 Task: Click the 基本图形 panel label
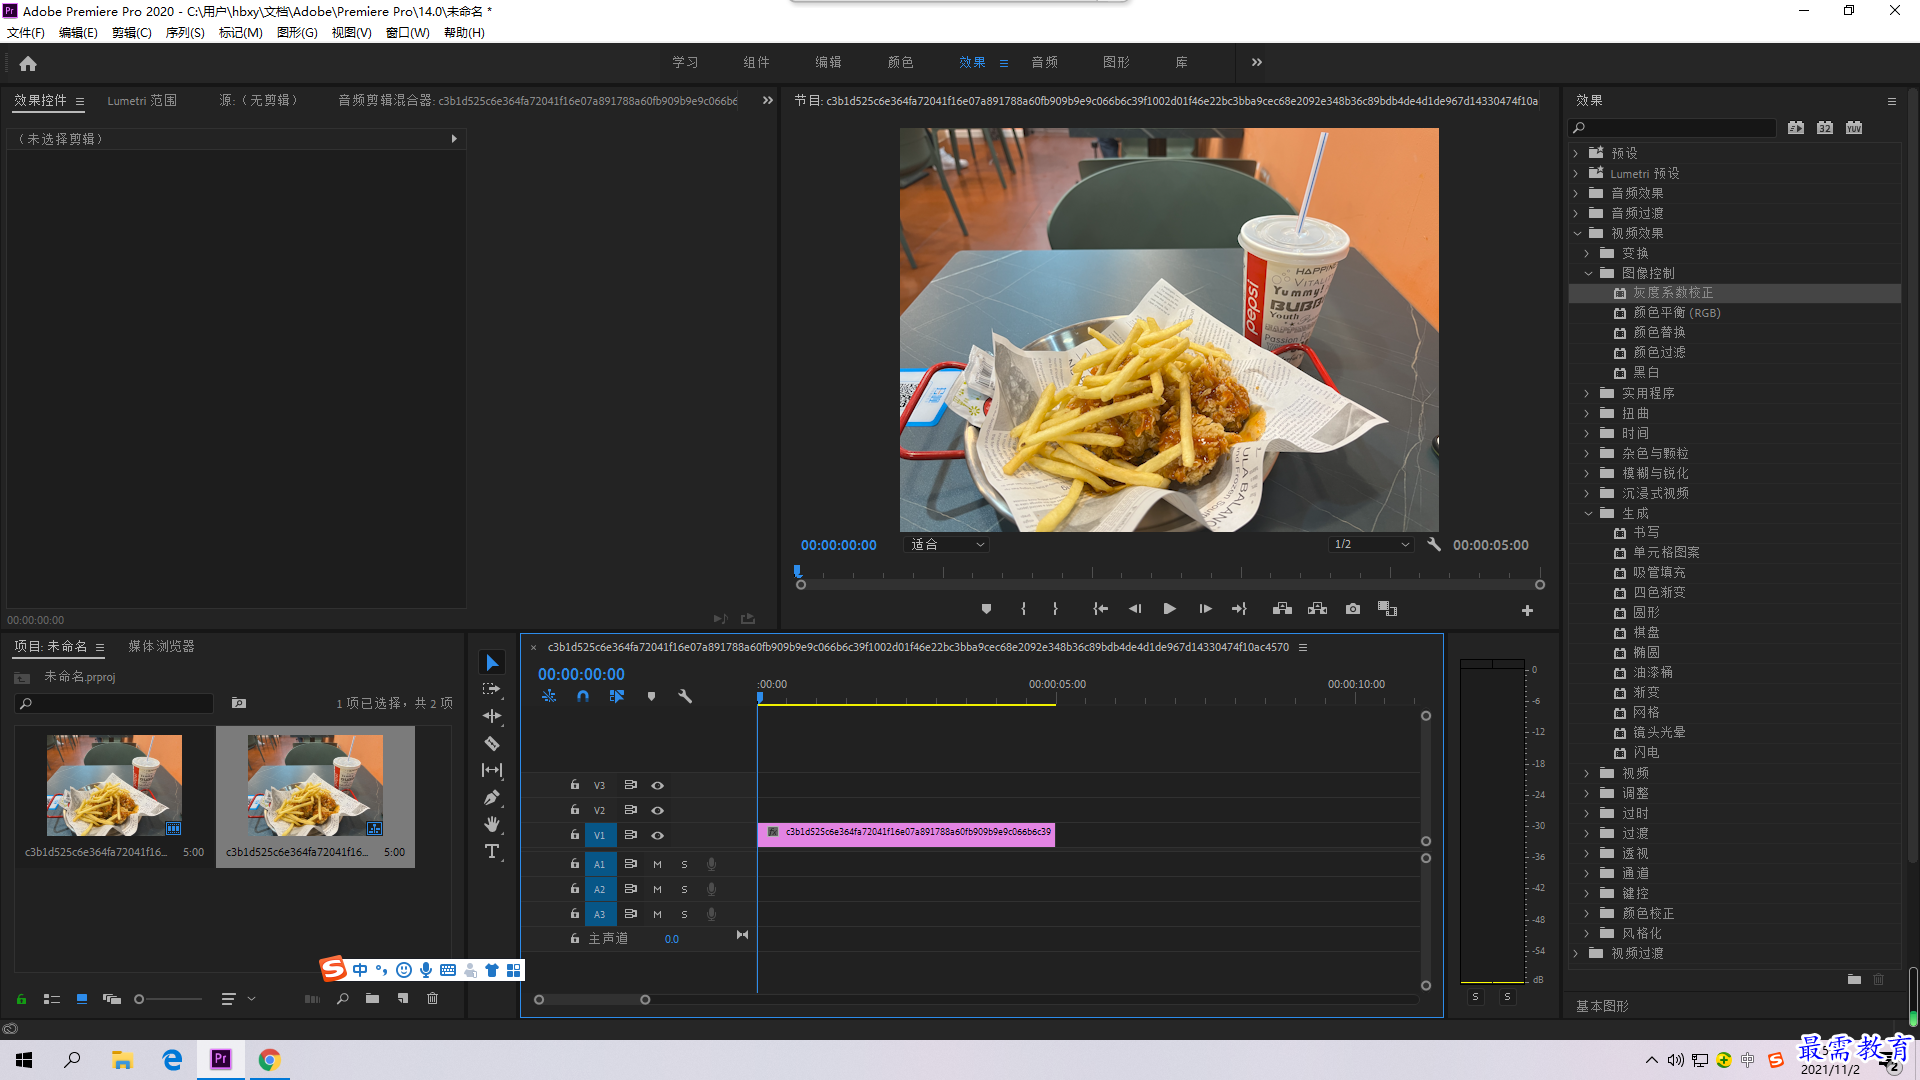tap(1602, 1006)
